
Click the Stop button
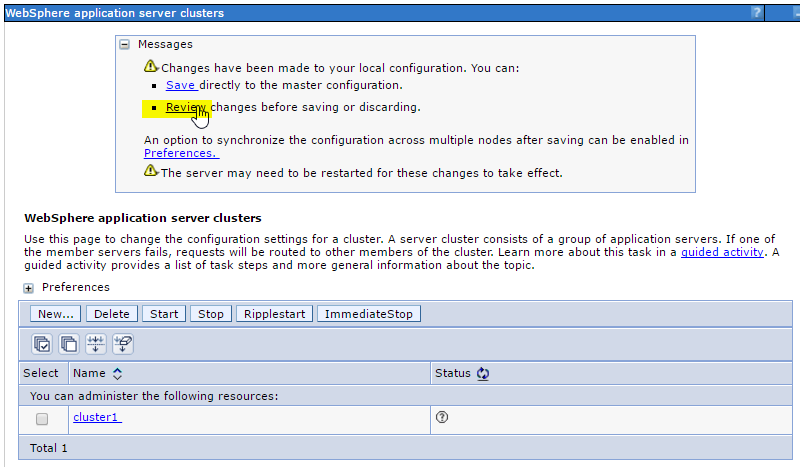coord(211,314)
